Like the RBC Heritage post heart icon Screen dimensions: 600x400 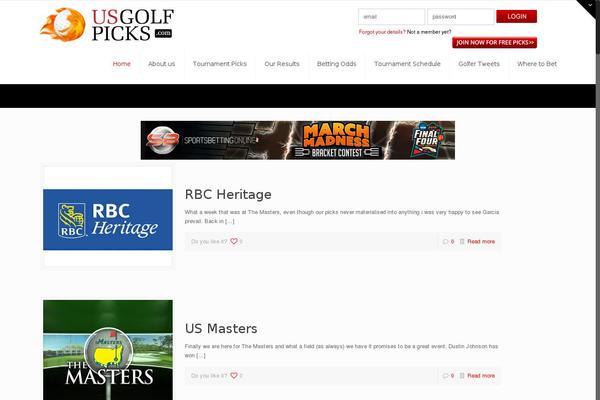tap(234, 242)
